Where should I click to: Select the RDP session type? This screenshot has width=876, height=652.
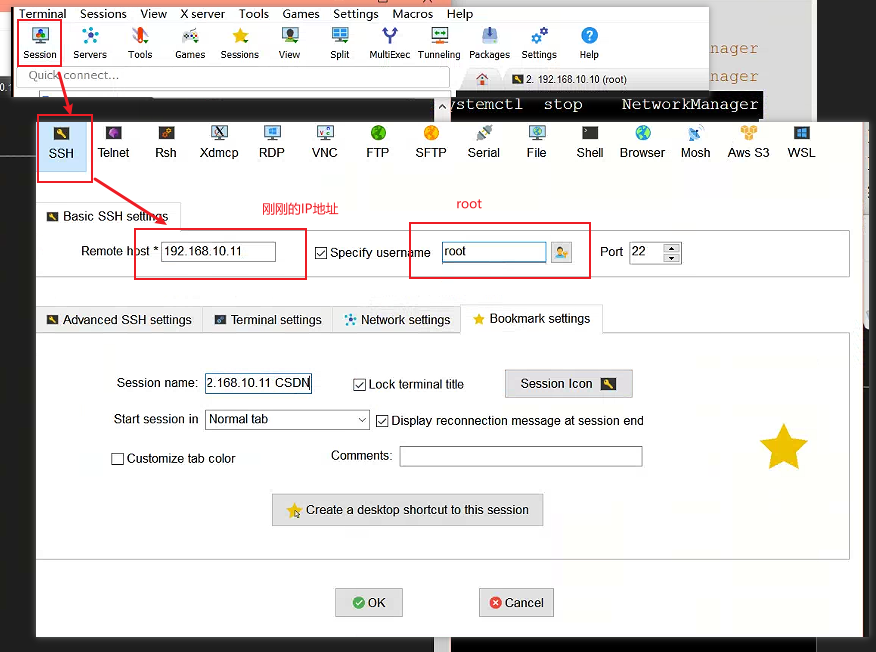[272, 143]
